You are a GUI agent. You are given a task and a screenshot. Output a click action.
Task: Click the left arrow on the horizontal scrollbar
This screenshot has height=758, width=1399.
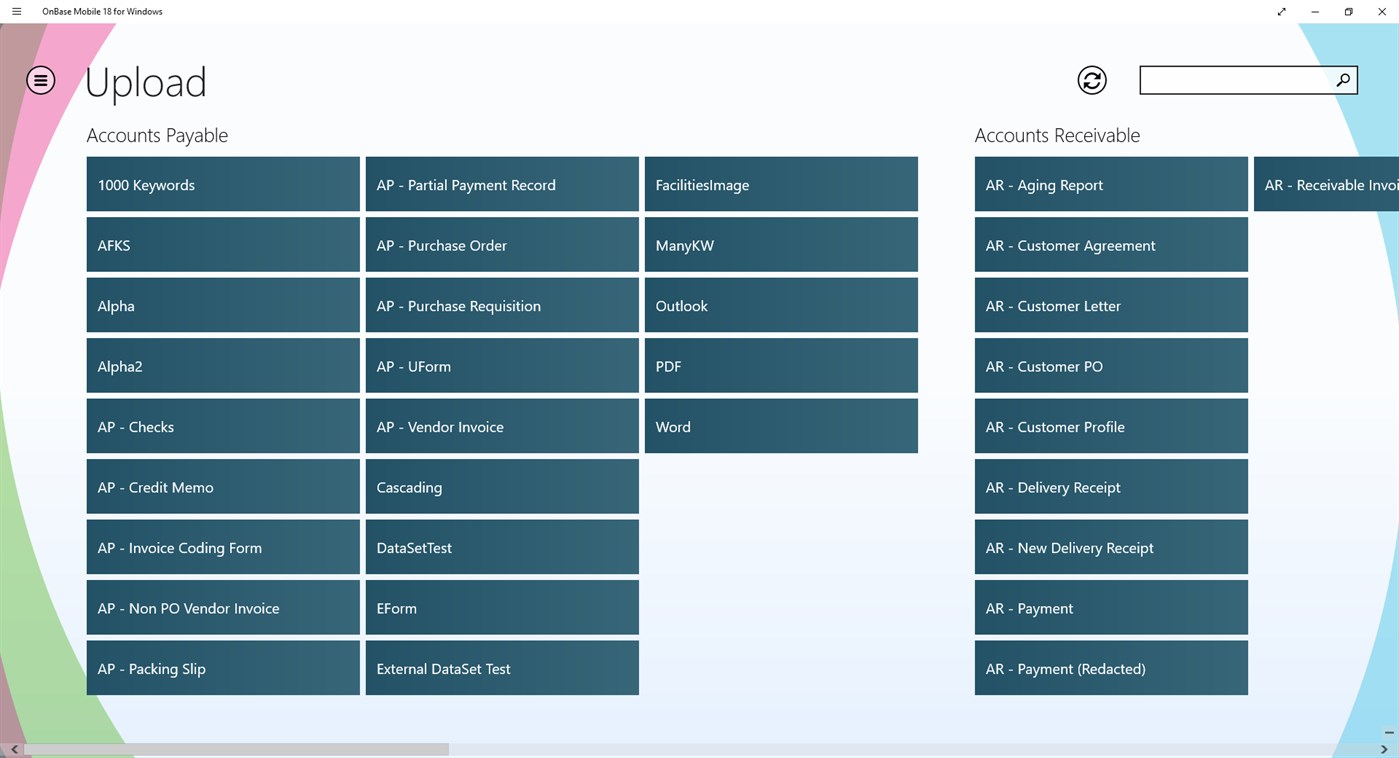click(14, 749)
